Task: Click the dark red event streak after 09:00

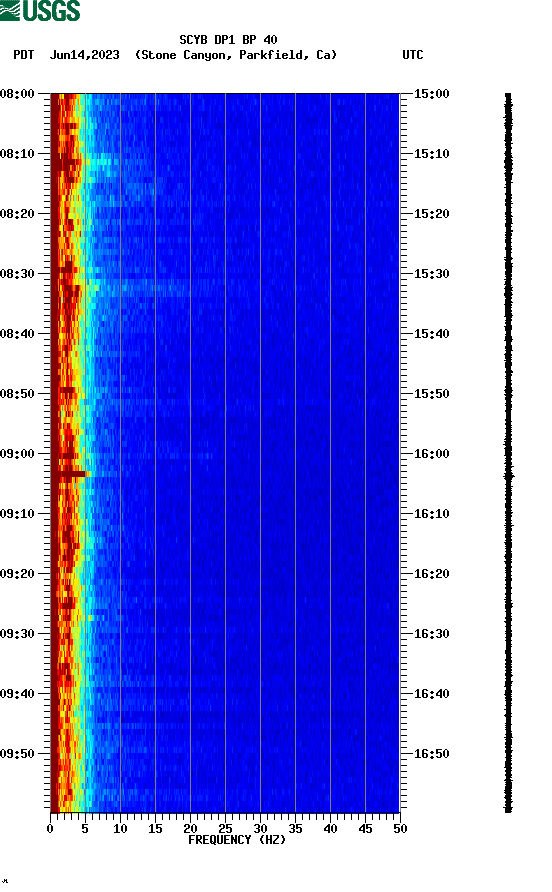Action: point(69,473)
